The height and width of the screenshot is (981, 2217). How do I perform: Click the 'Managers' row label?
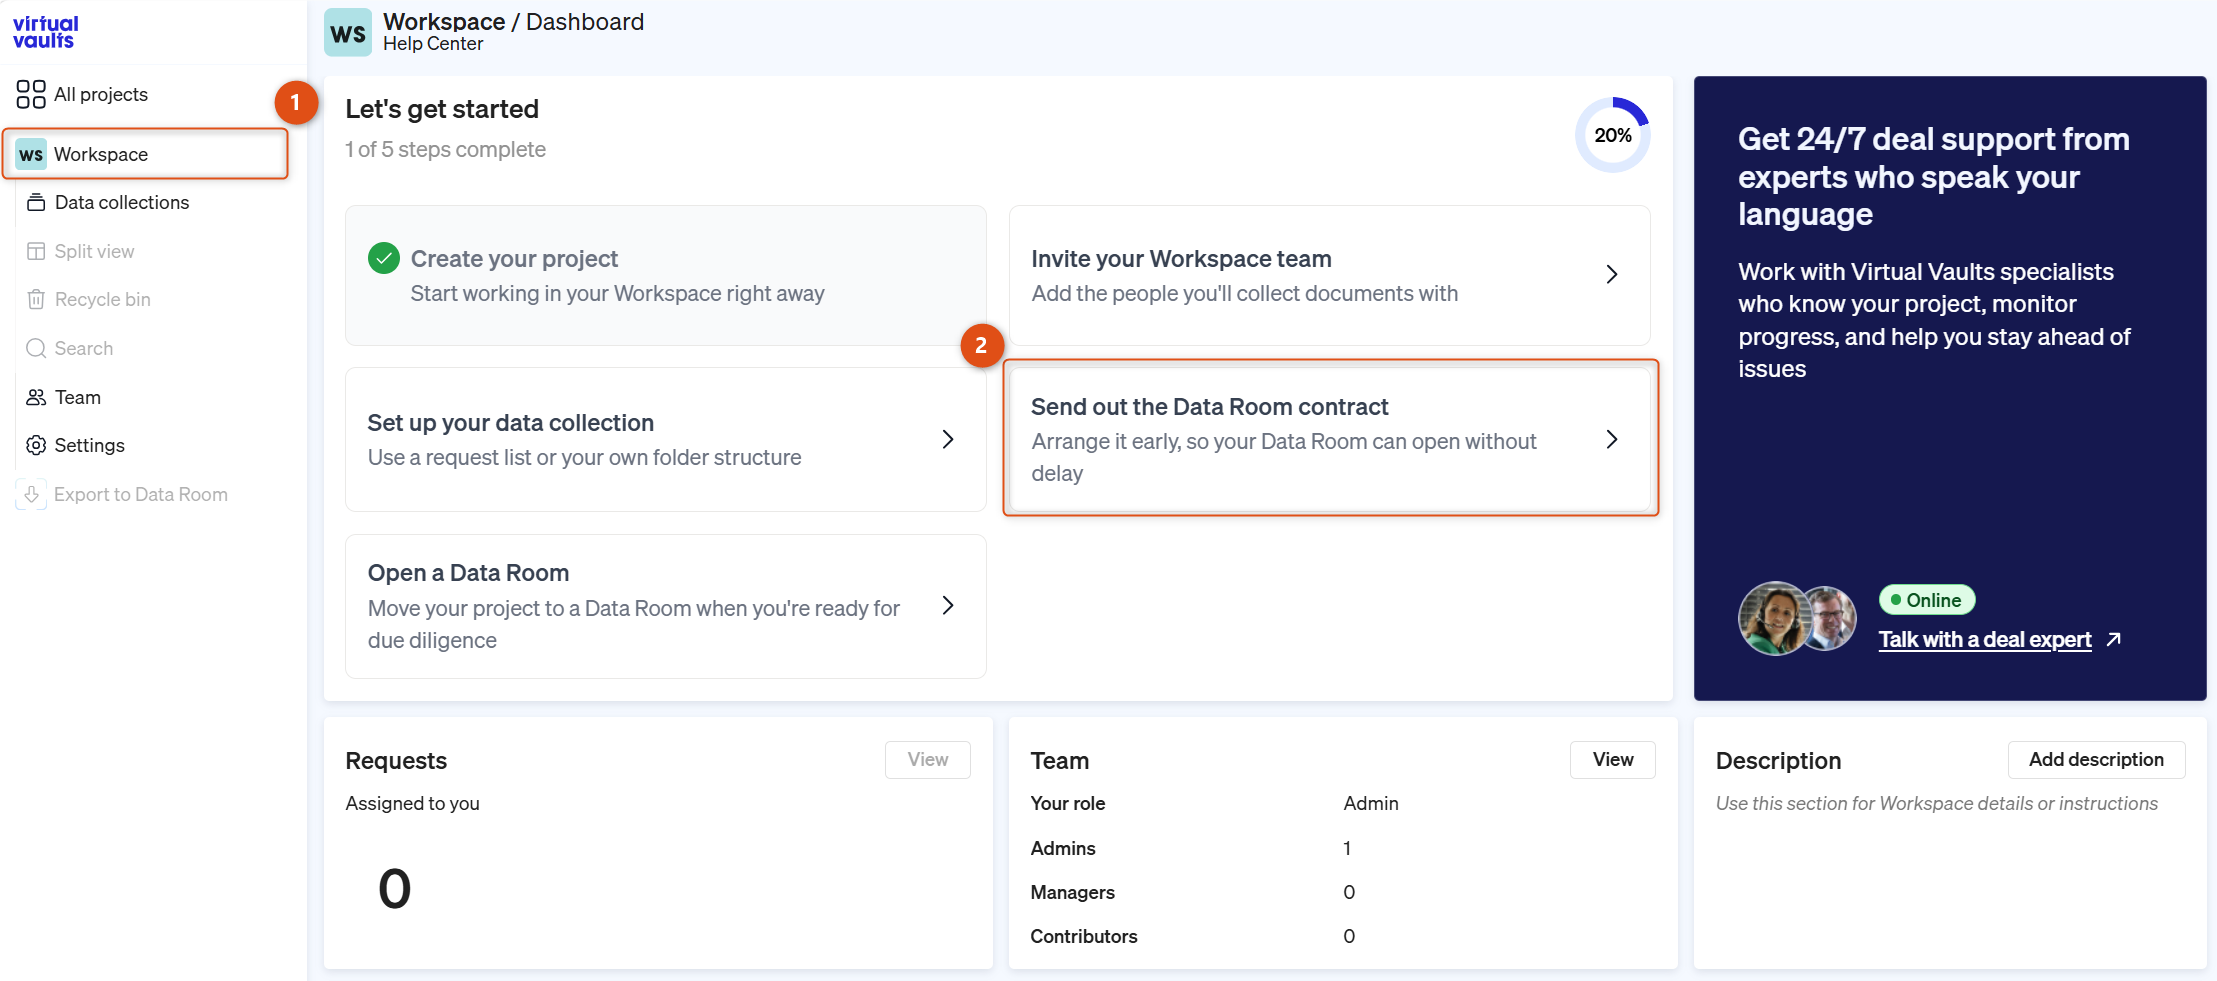pyautogui.click(x=1073, y=892)
